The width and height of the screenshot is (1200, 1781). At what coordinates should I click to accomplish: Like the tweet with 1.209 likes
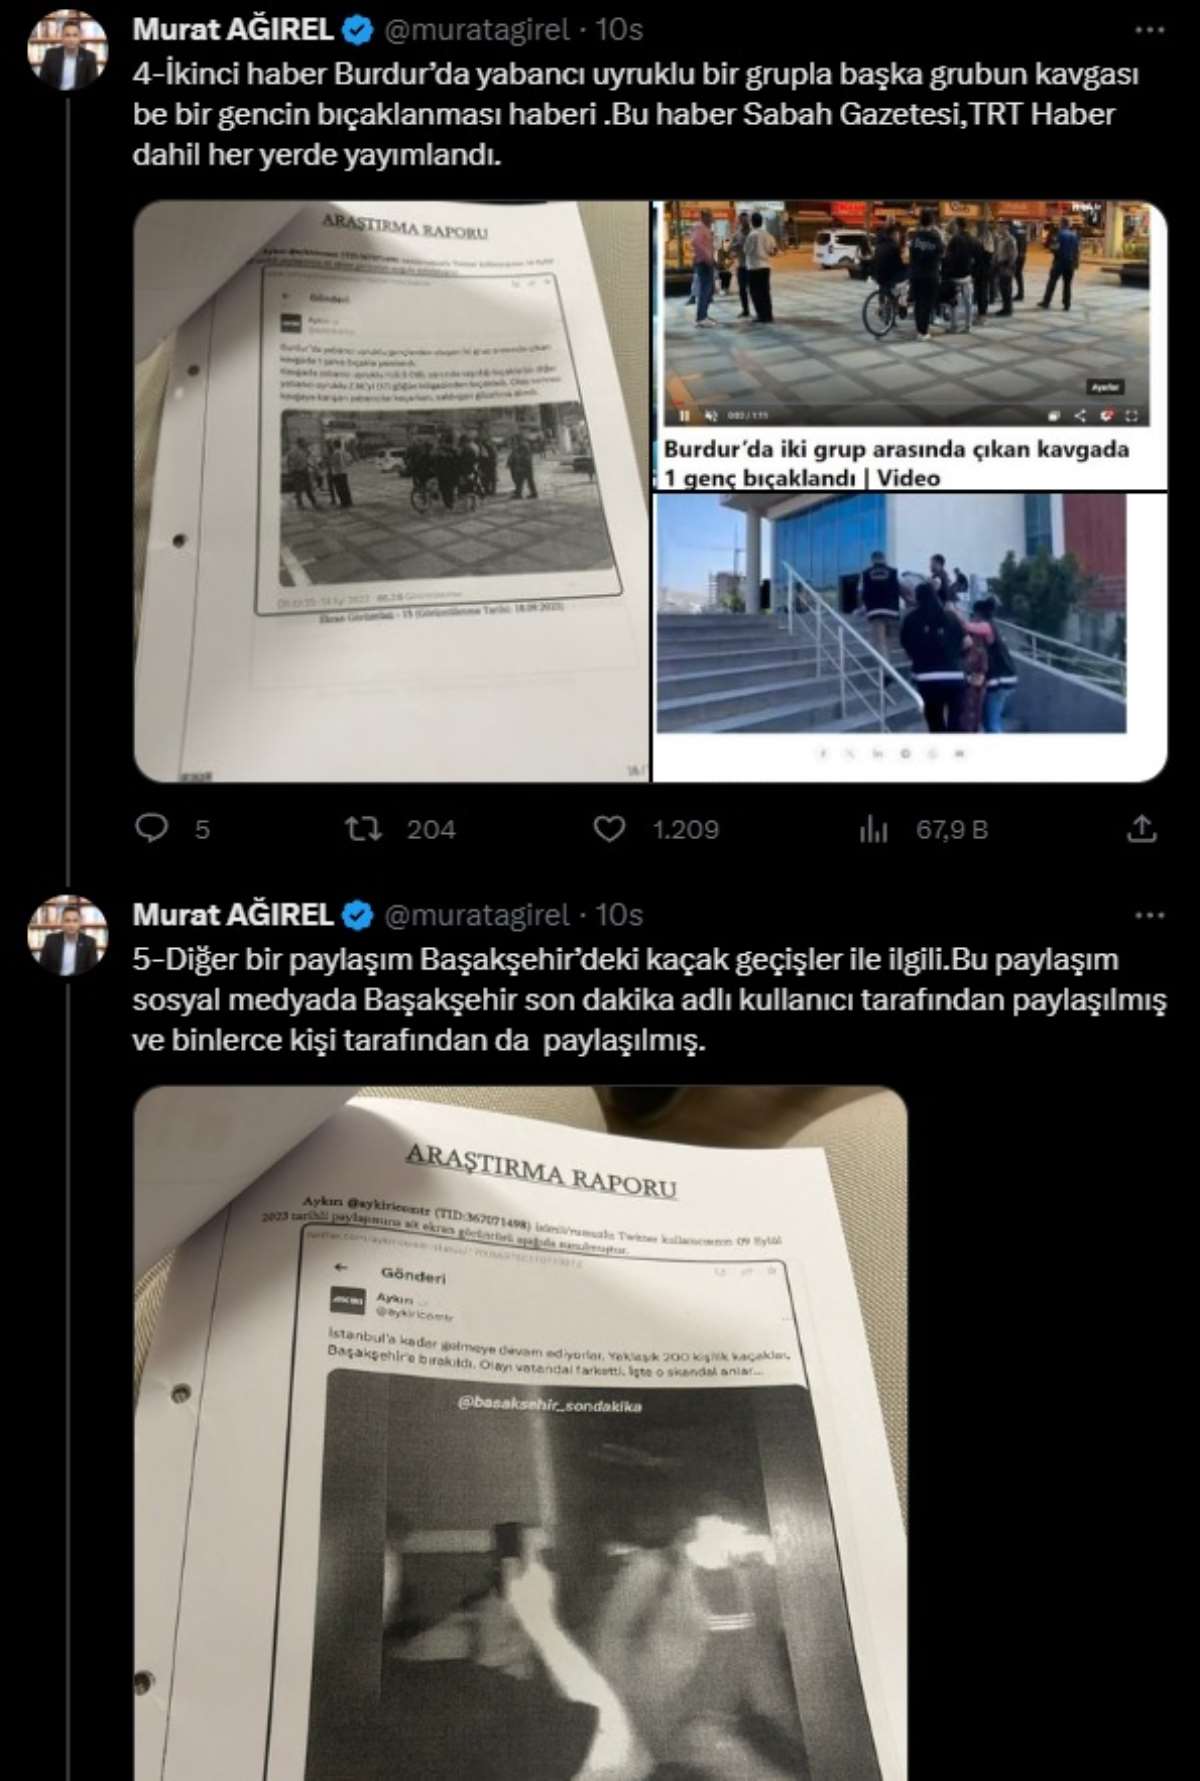click(609, 828)
